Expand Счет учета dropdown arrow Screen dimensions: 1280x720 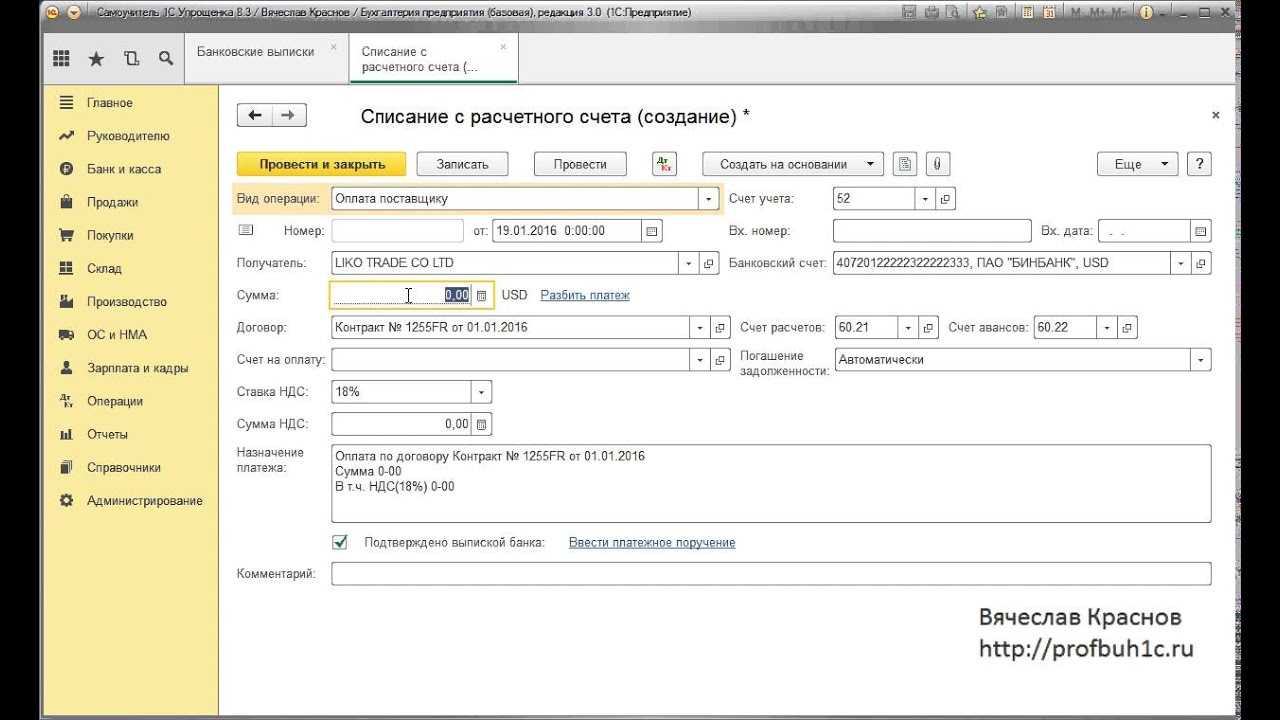[x=926, y=198]
